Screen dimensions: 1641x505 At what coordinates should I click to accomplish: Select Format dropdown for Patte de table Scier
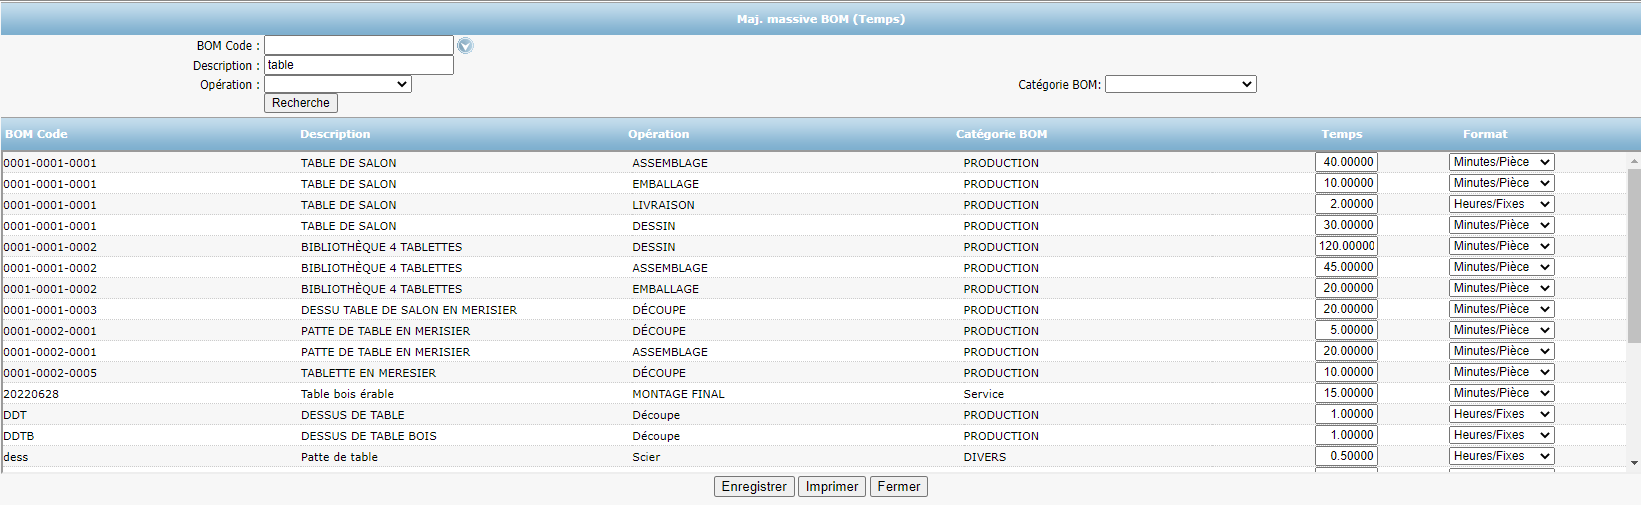1501,456
